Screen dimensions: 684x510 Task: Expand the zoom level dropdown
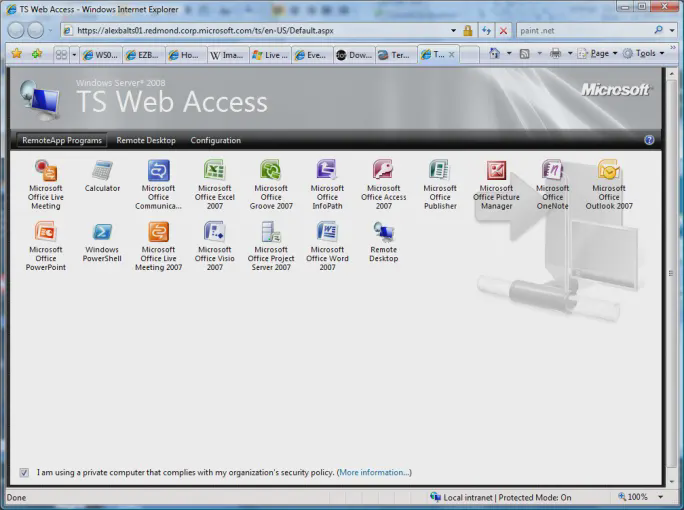tap(658, 497)
